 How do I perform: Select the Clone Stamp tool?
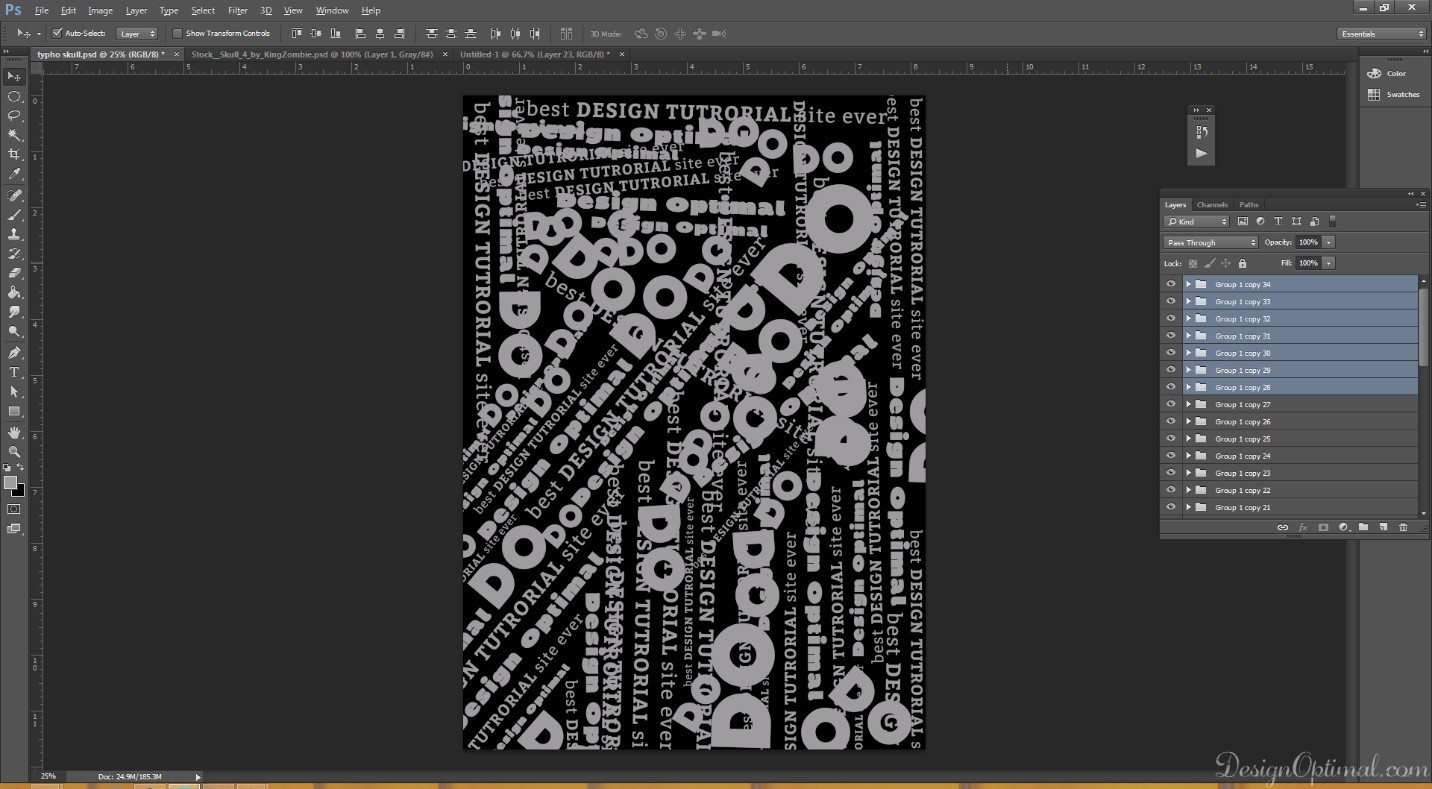tap(14, 234)
